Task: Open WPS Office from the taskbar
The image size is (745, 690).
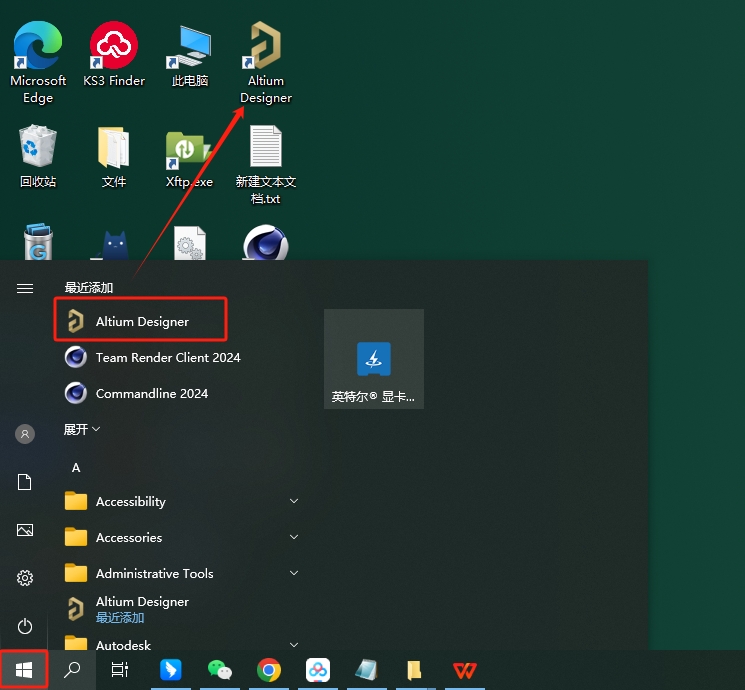Action: click(x=463, y=670)
